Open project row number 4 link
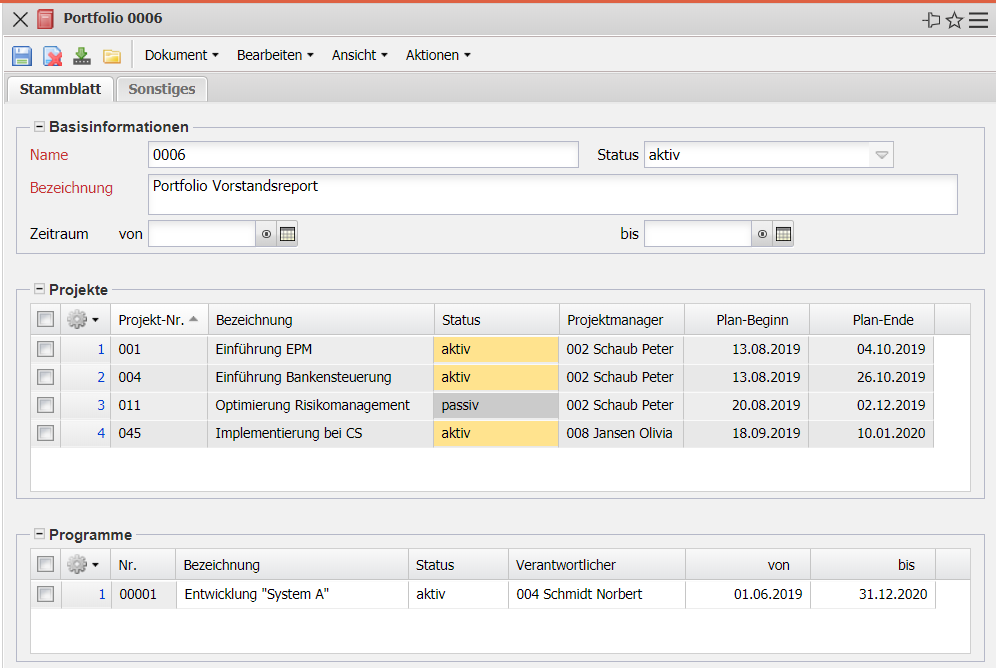Screen dimensions: 996x668 pyautogui.click(x=100, y=433)
